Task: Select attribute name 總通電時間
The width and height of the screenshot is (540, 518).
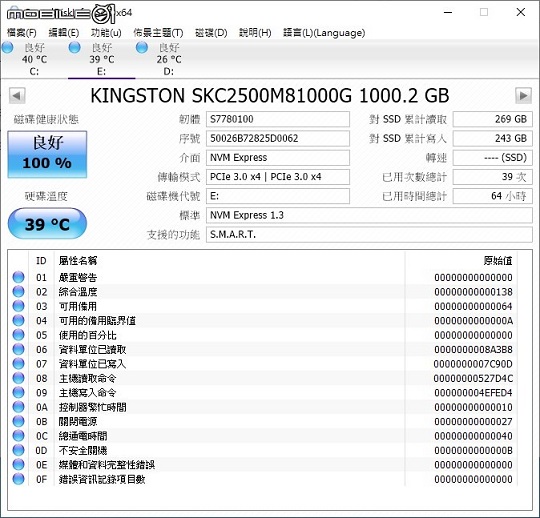Action: [83, 436]
